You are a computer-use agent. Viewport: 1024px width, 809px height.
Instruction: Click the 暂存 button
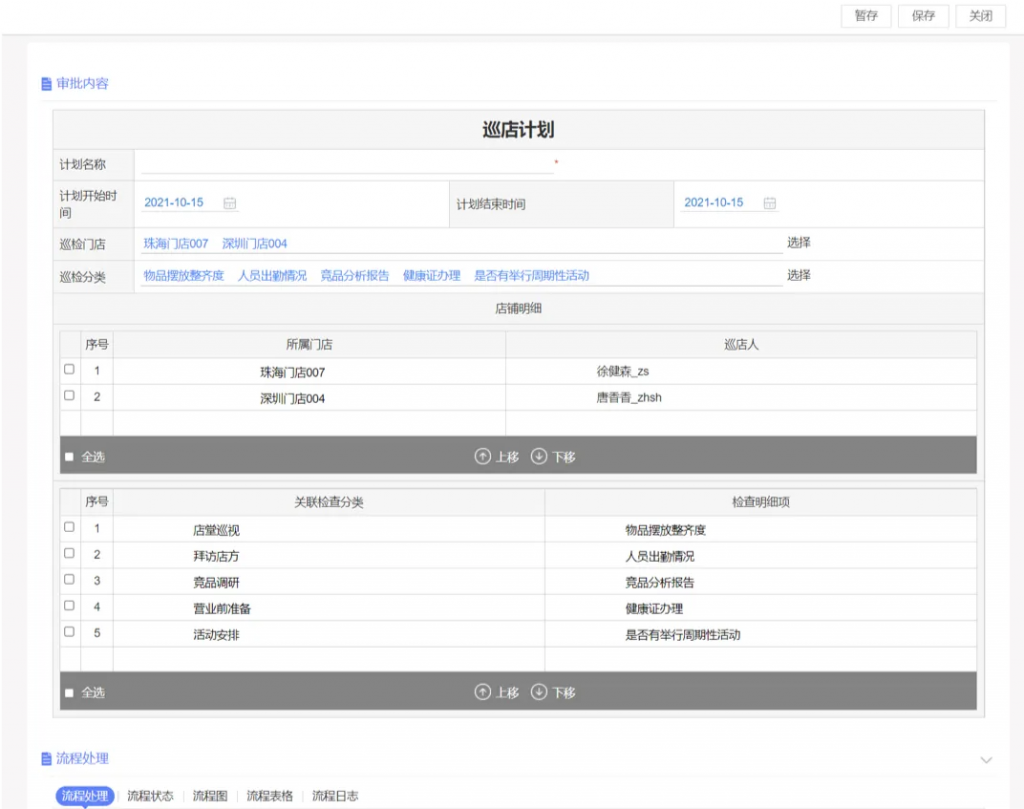pyautogui.click(x=866, y=16)
